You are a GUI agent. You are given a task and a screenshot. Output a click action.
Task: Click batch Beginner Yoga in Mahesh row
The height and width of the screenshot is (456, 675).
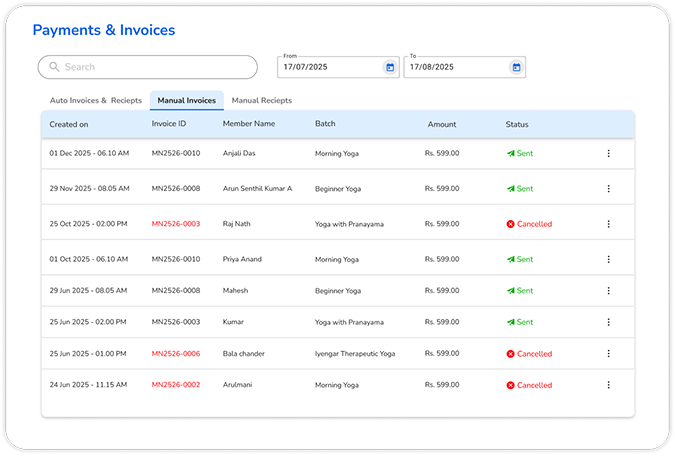[x=338, y=291]
